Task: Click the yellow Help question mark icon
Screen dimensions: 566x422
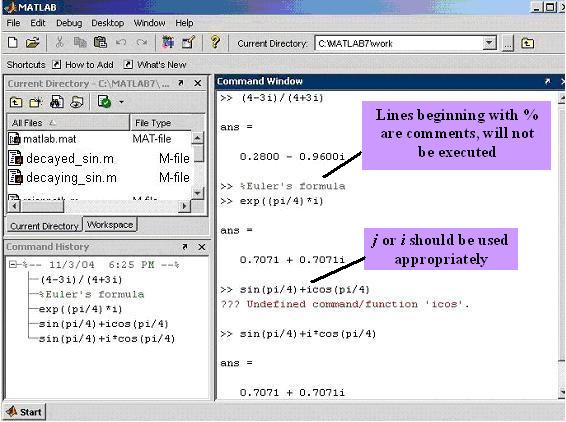Action: tap(215, 42)
